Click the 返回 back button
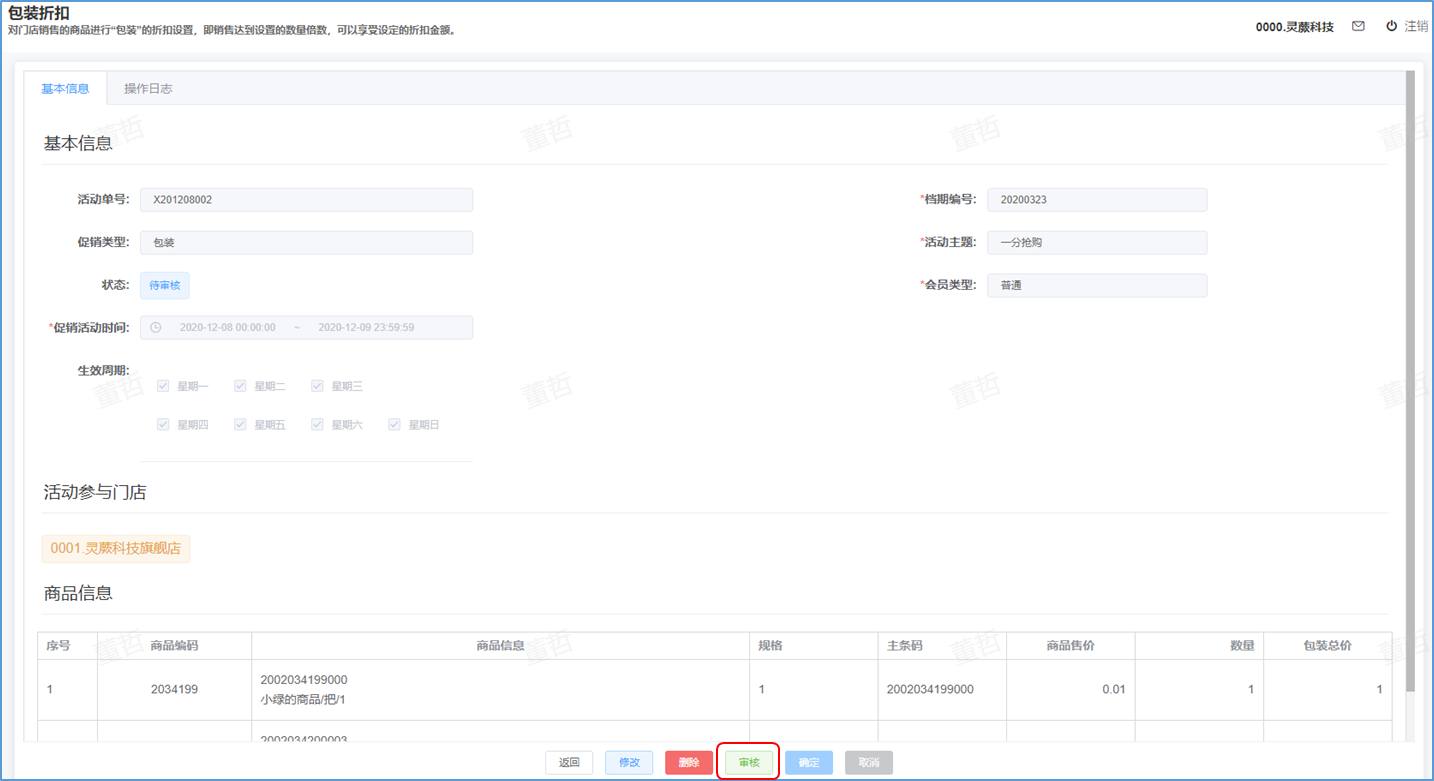 pos(569,763)
